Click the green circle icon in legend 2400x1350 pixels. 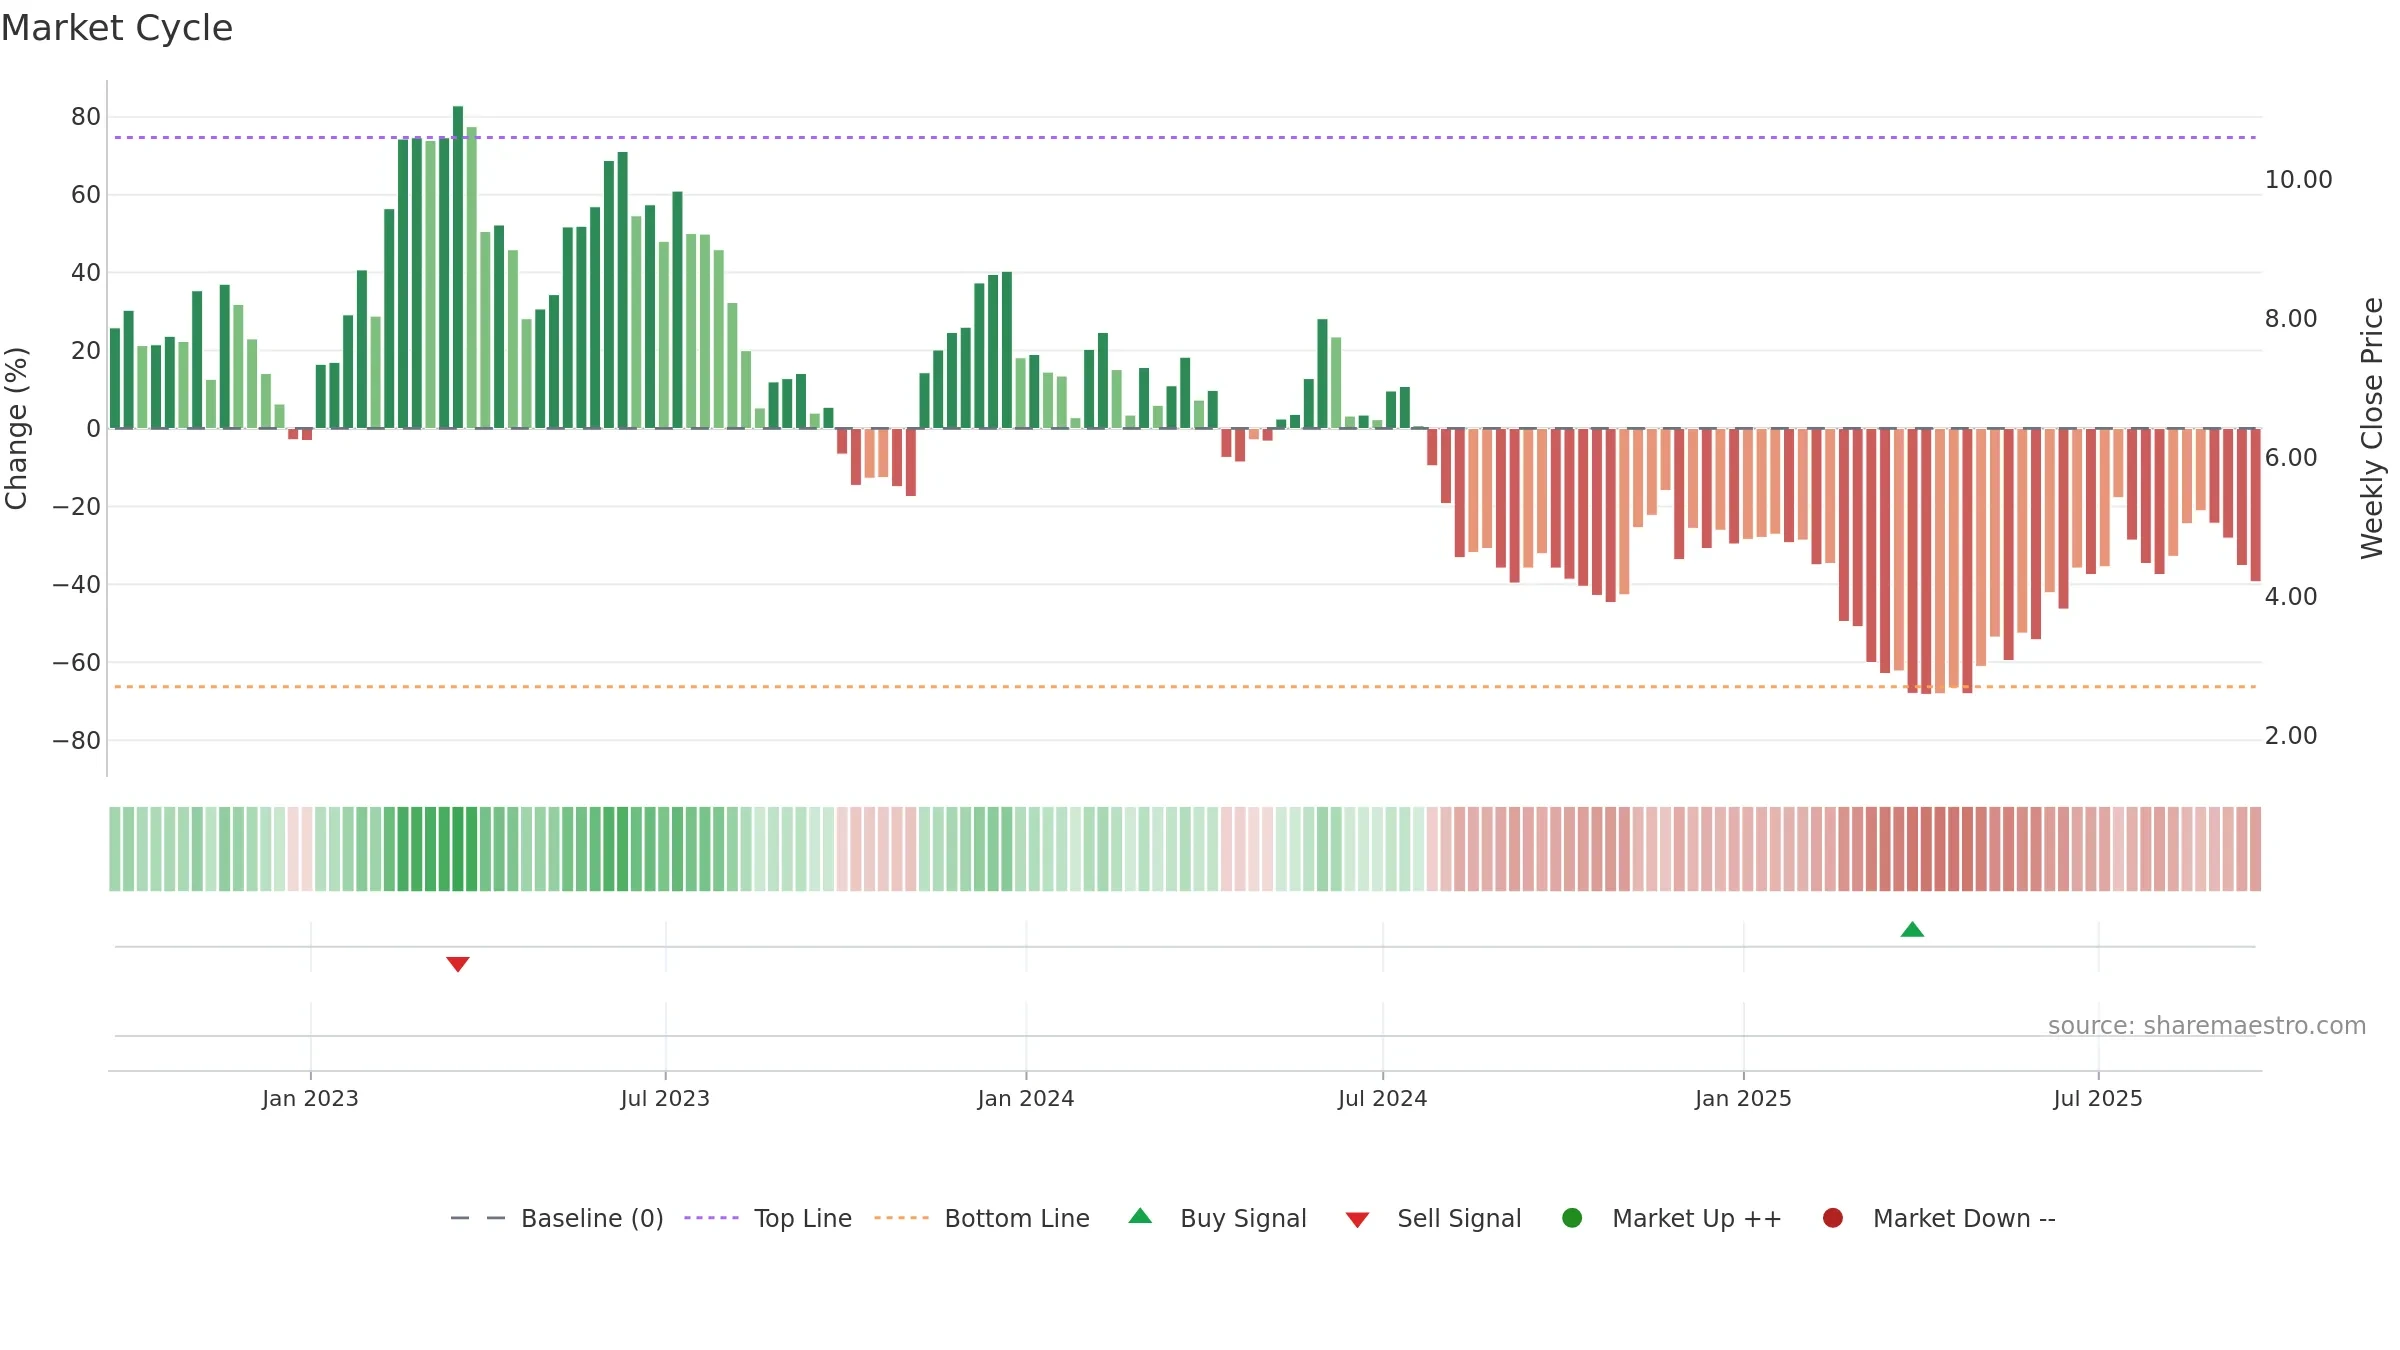tap(1572, 1218)
